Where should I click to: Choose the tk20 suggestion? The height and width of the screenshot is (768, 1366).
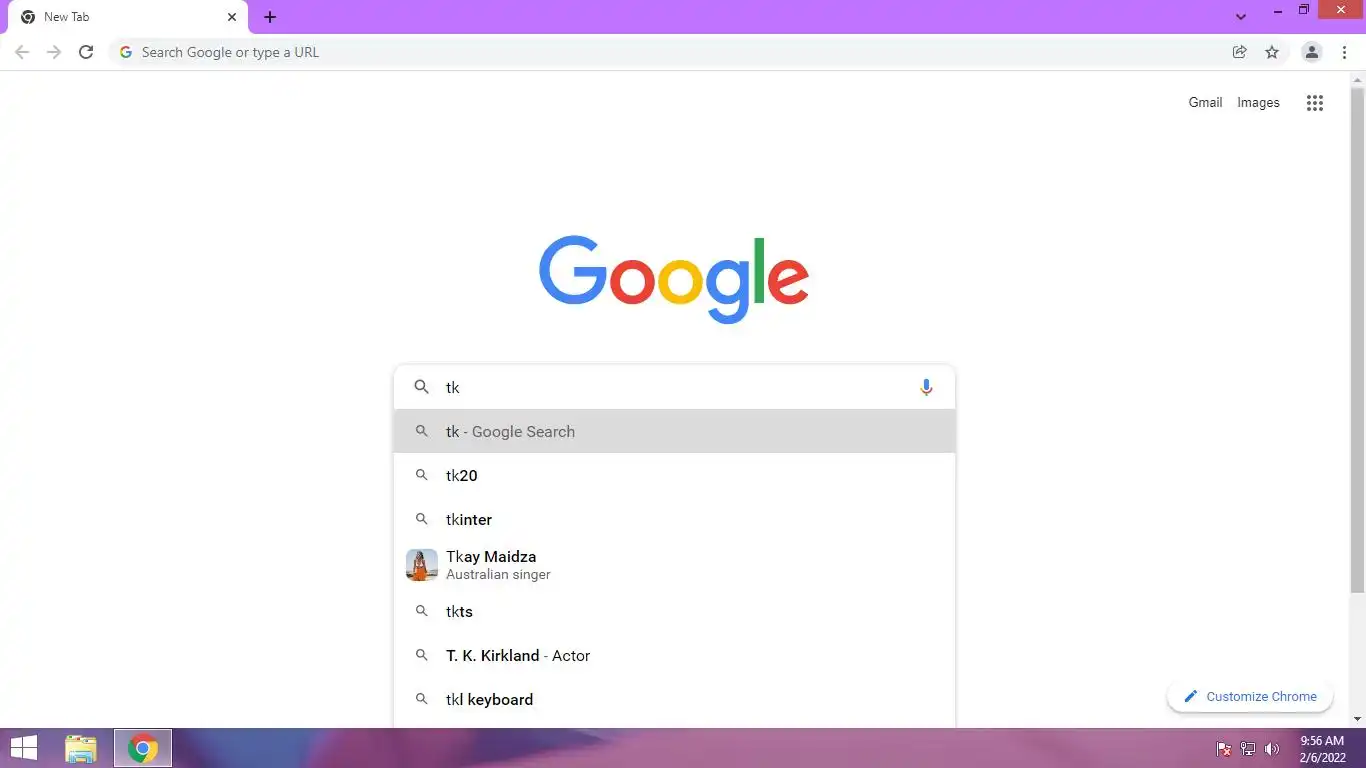coord(675,475)
